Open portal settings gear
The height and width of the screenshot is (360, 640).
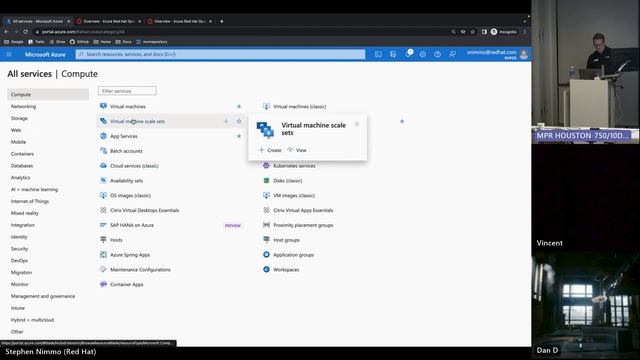pyautogui.click(x=423, y=54)
